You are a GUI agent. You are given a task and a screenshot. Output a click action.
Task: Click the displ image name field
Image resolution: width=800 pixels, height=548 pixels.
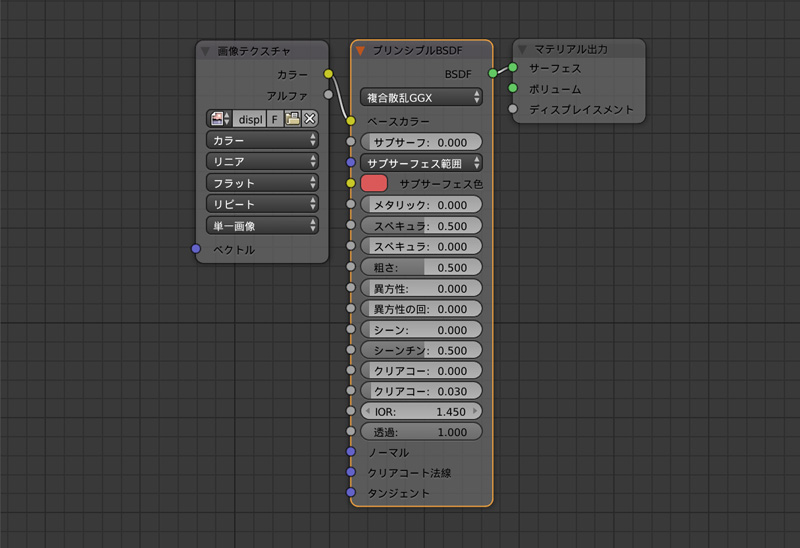click(250, 118)
